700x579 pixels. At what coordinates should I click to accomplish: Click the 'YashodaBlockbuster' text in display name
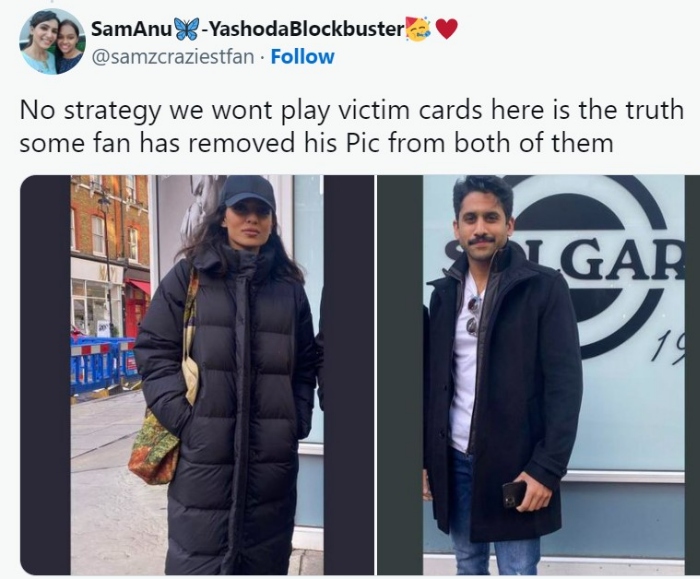[306, 29]
